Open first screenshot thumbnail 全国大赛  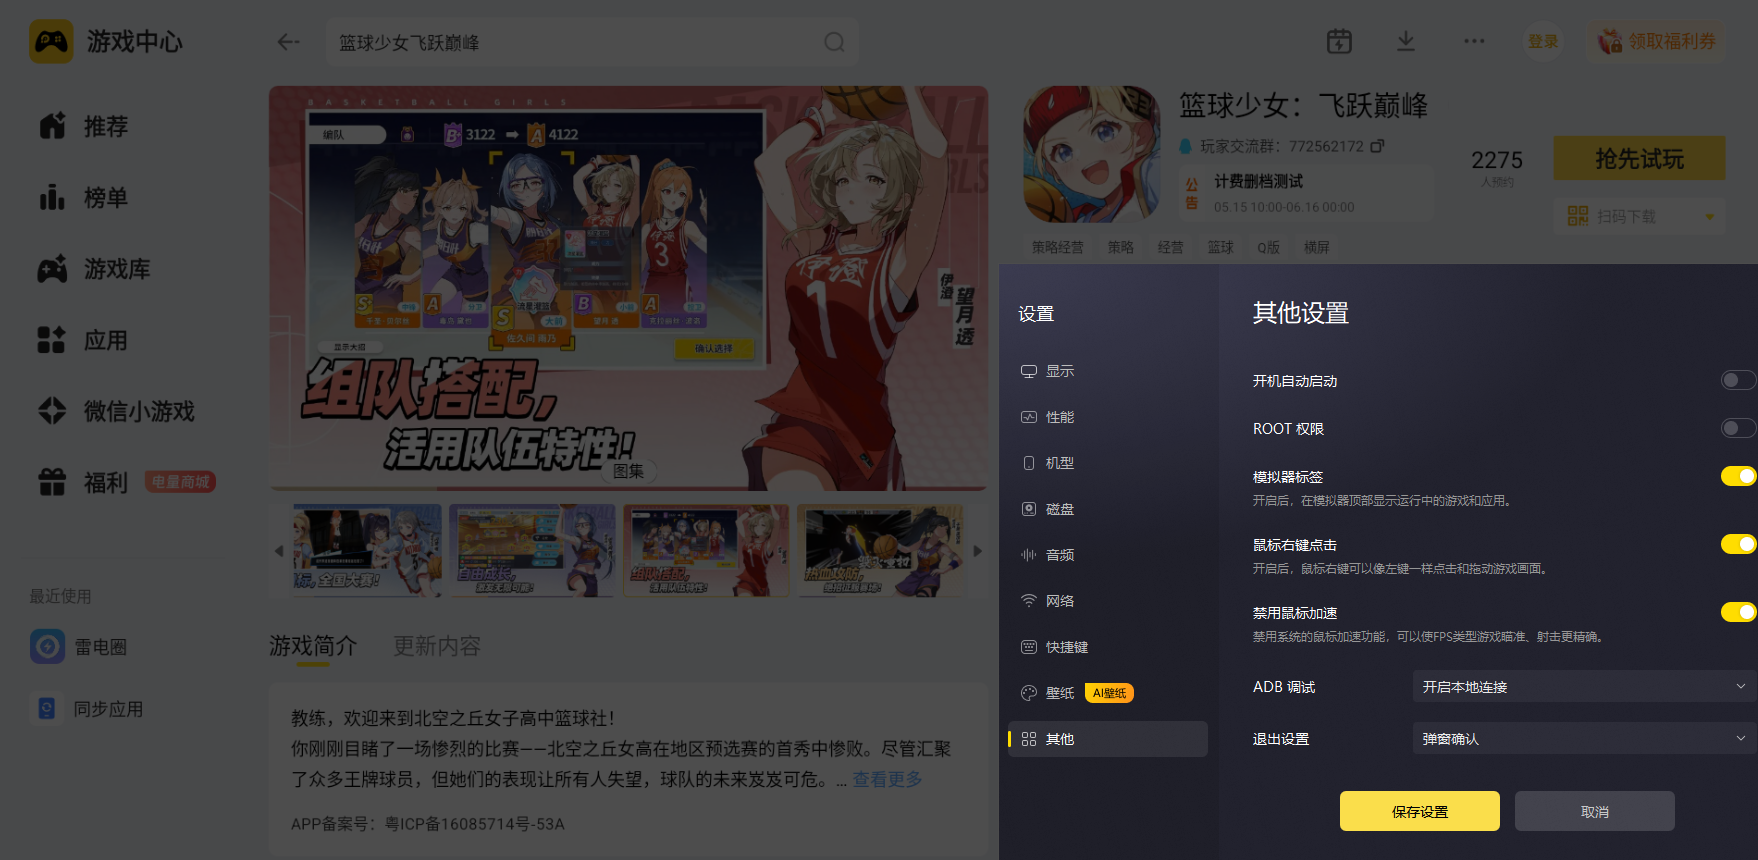point(367,551)
